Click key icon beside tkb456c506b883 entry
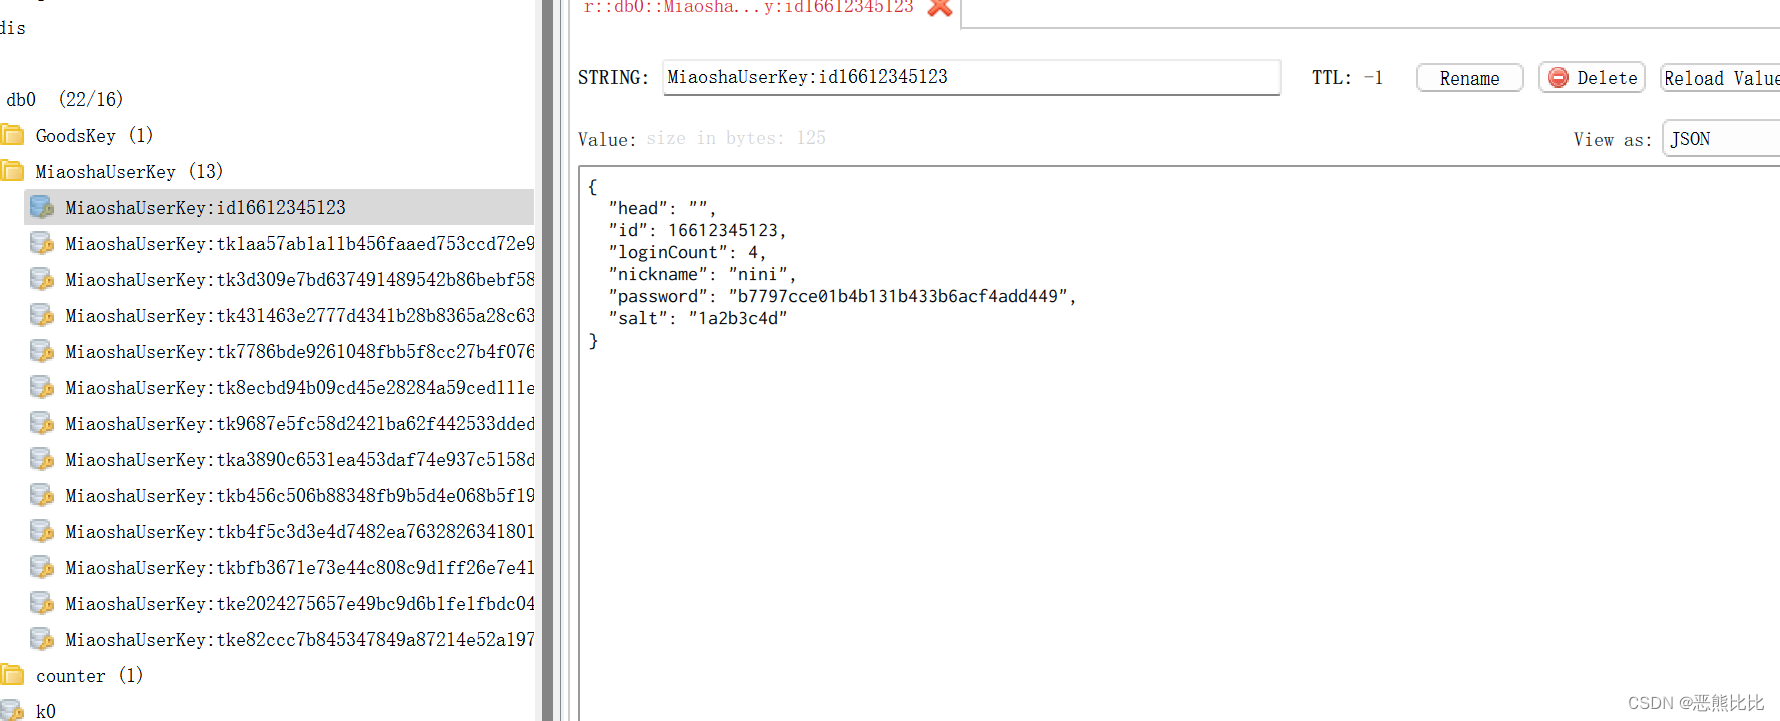Image resolution: width=1780 pixels, height=721 pixels. (x=42, y=495)
